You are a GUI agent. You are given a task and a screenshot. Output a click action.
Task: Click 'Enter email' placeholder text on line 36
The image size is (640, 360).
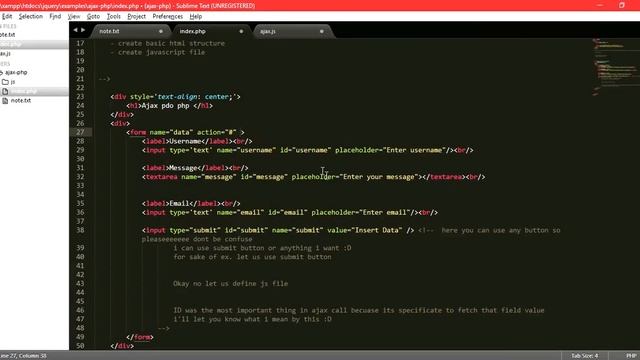[x=384, y=212]
